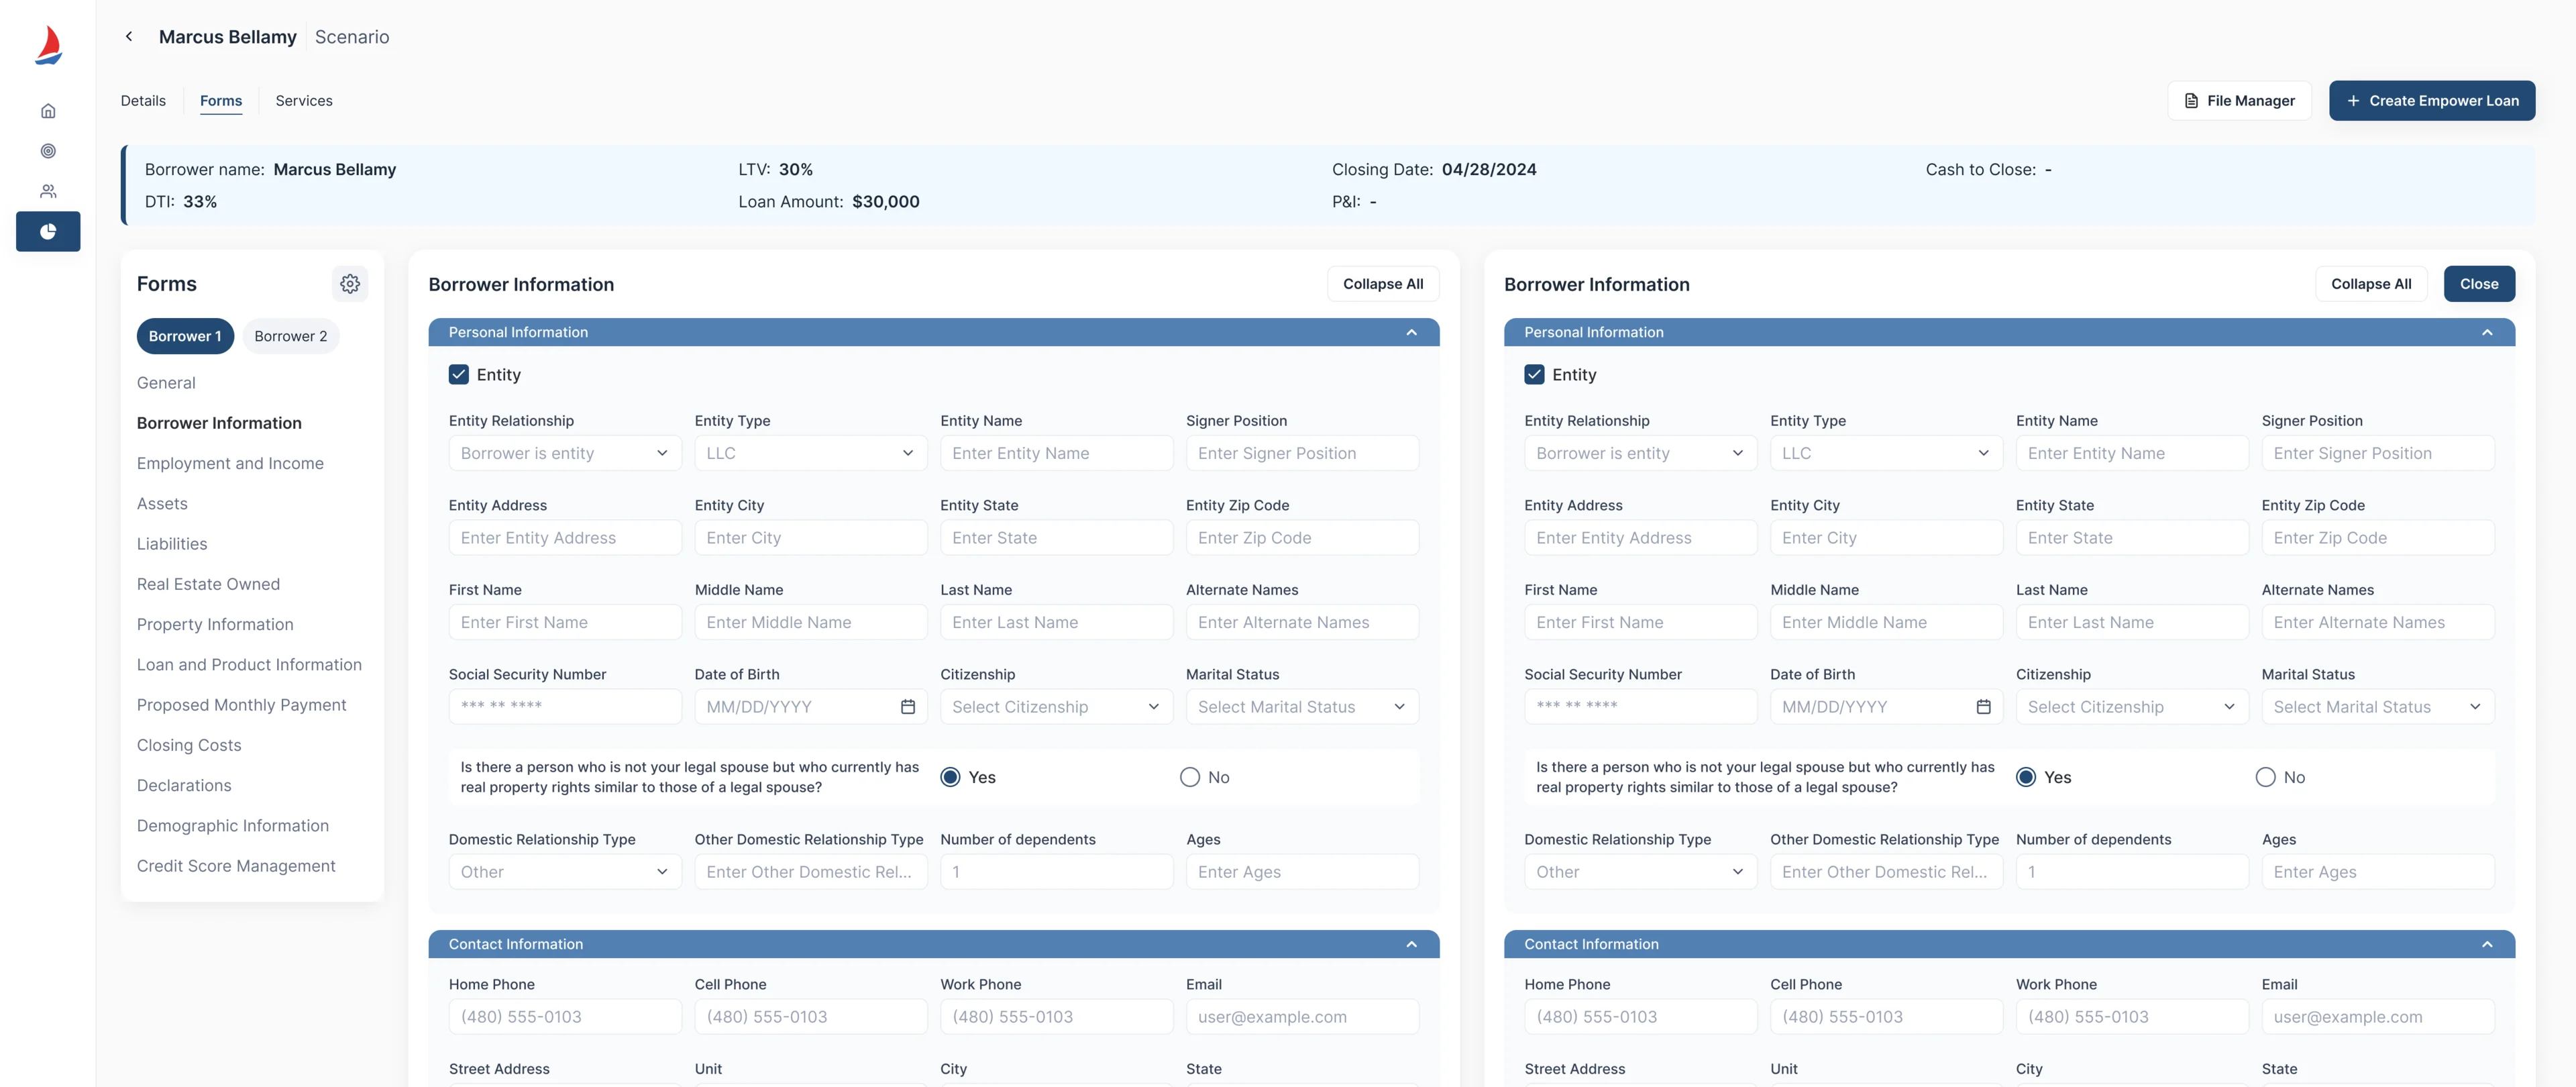
Task: Select No radio in left panel
Action: pyautogui.click(x=1190, y=778)
